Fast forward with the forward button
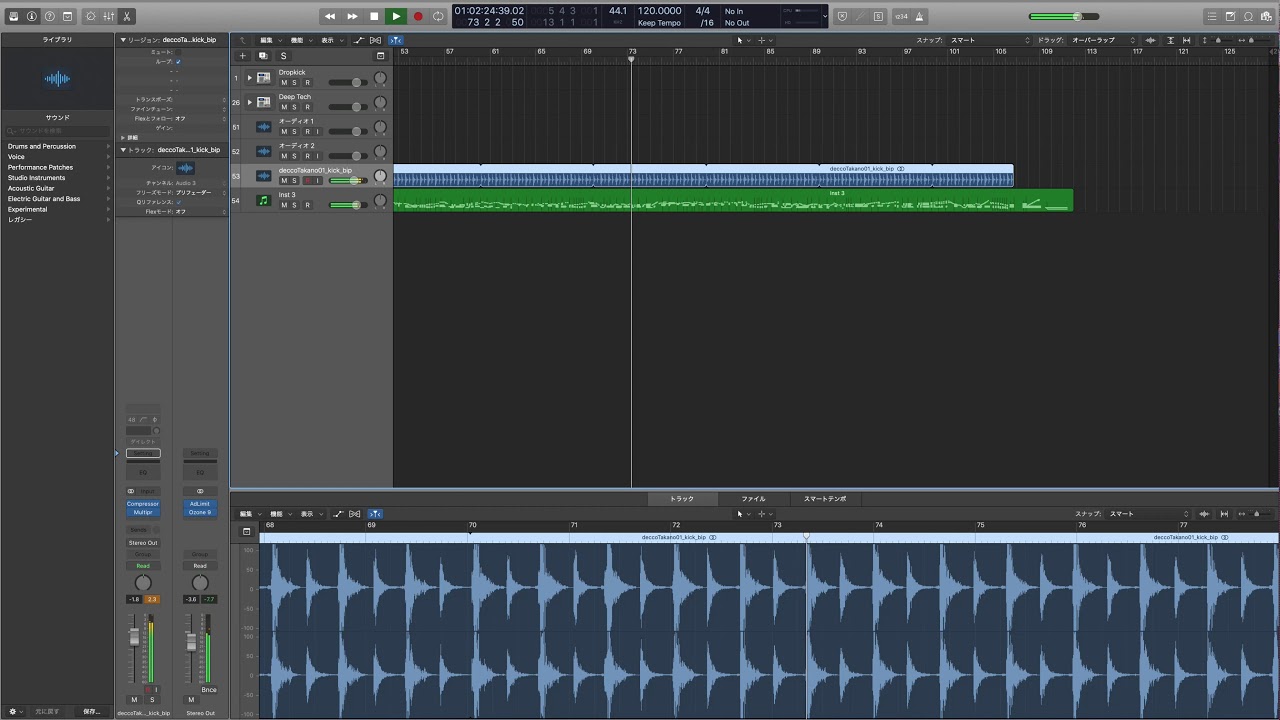This screenshot has height=720, width=1280. (352, 16)
